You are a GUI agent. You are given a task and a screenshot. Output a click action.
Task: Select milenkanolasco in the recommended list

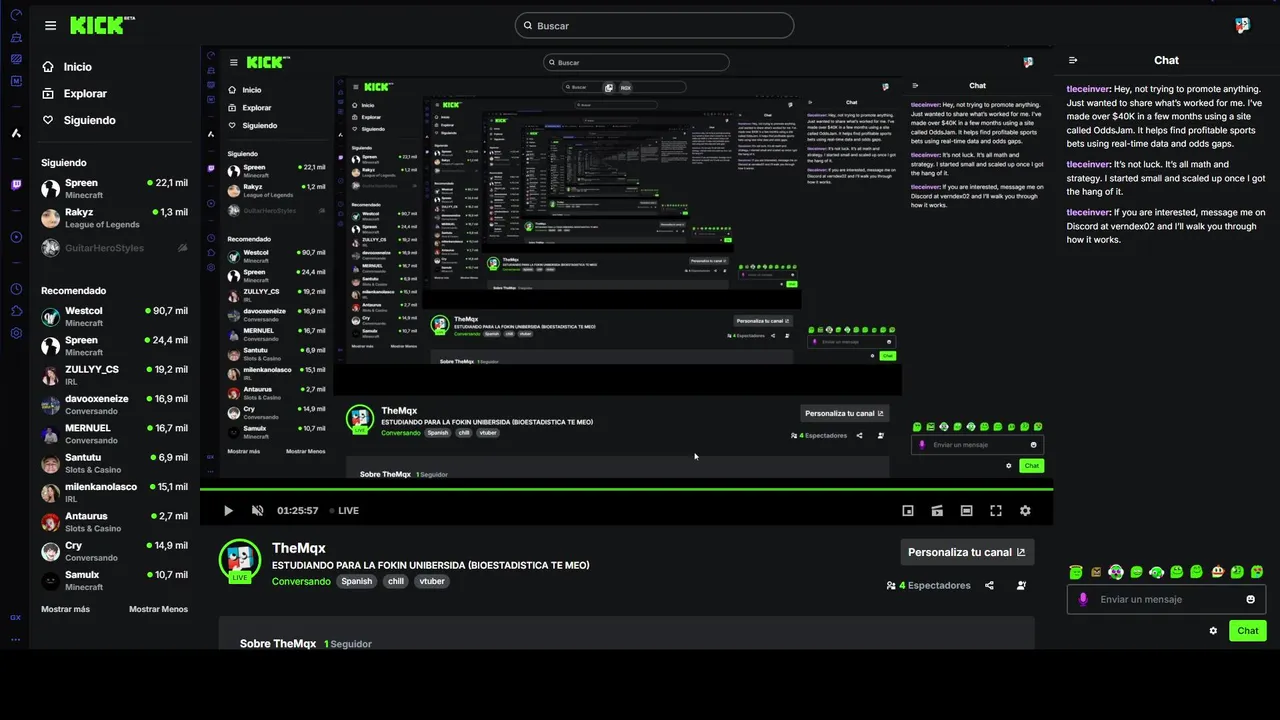(114, 492)
